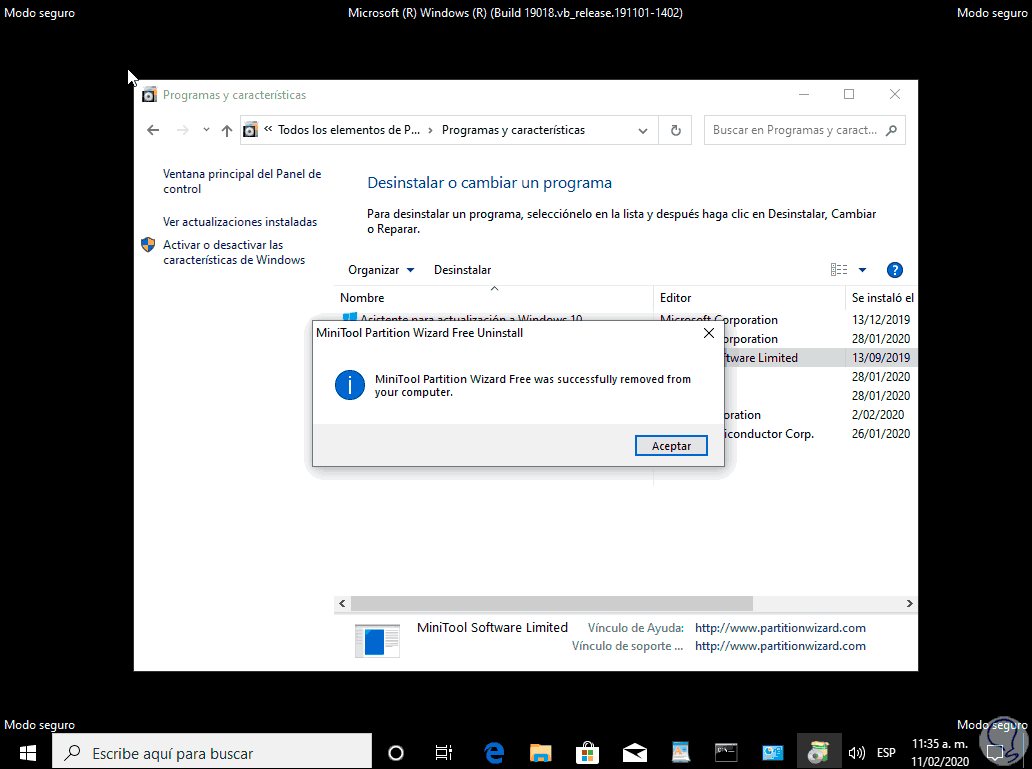This screenshot has width=1032, height=769.
Task: Open File Explorer from the taskbar
Action: pos(540,753)
